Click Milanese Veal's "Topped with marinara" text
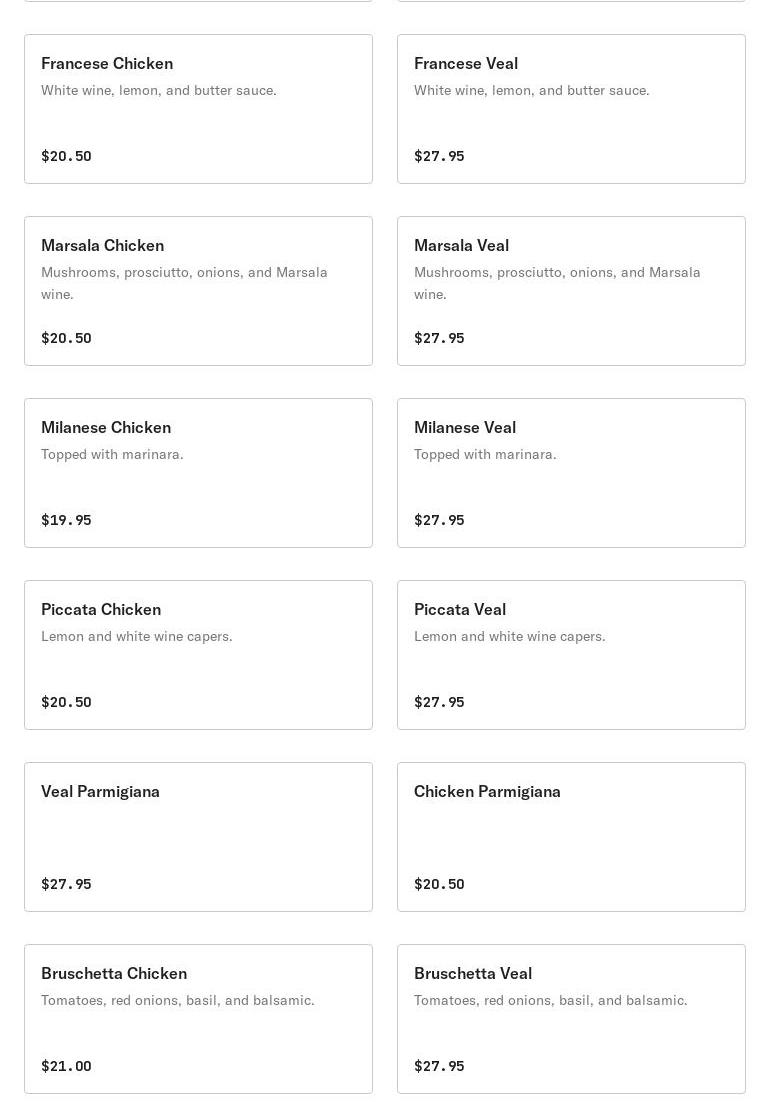Viewport: 770px width, 1102px height. point(485,455)
